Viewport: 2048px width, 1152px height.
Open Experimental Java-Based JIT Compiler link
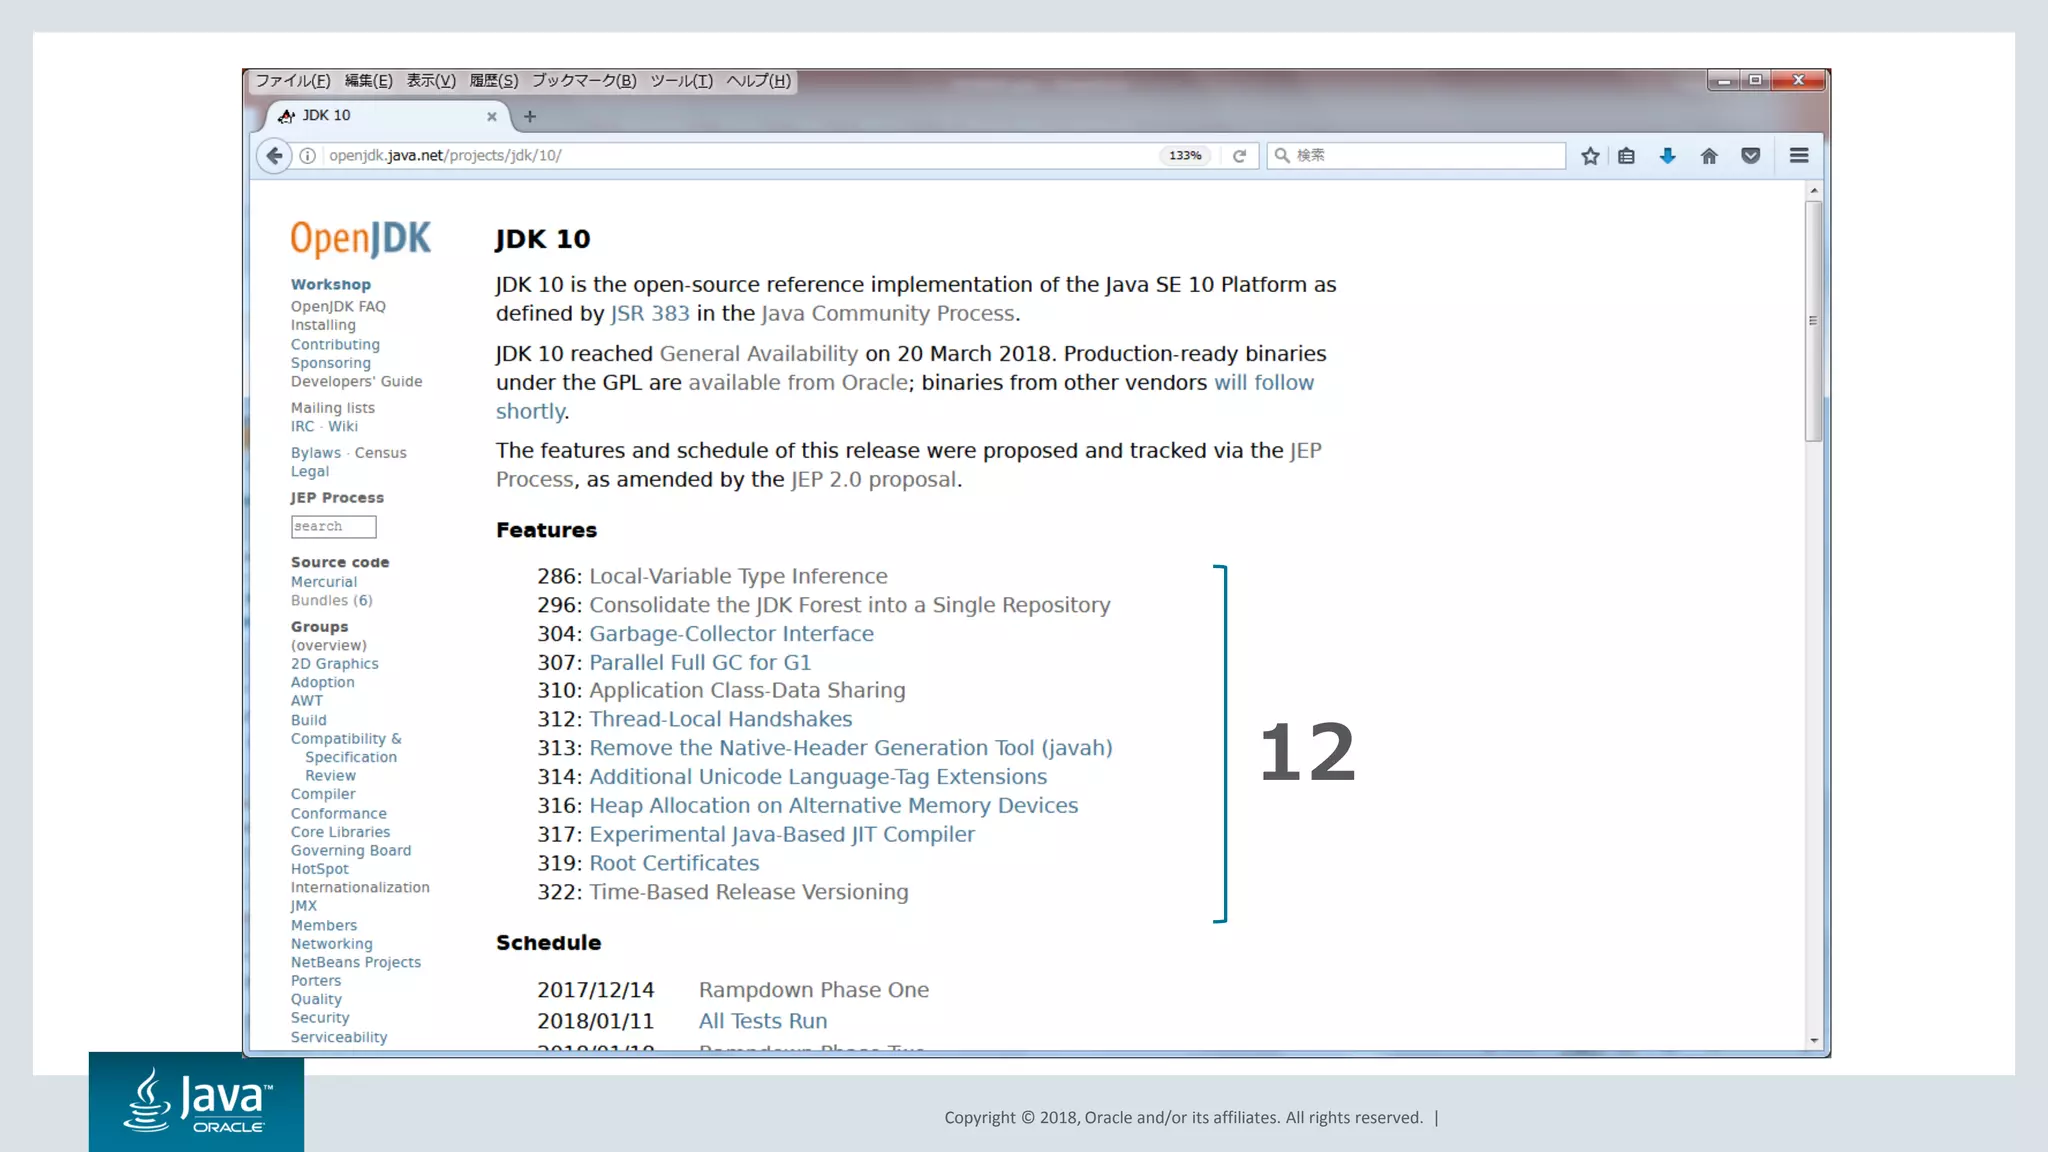click(782, 835)
